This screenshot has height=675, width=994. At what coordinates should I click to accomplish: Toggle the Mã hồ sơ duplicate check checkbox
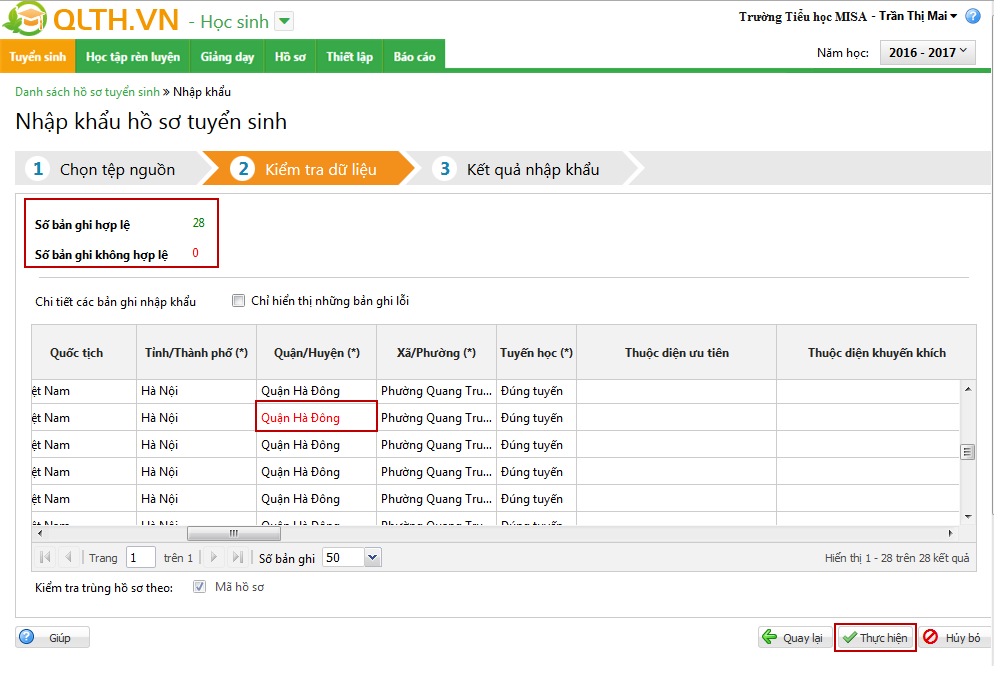(200, 587)
